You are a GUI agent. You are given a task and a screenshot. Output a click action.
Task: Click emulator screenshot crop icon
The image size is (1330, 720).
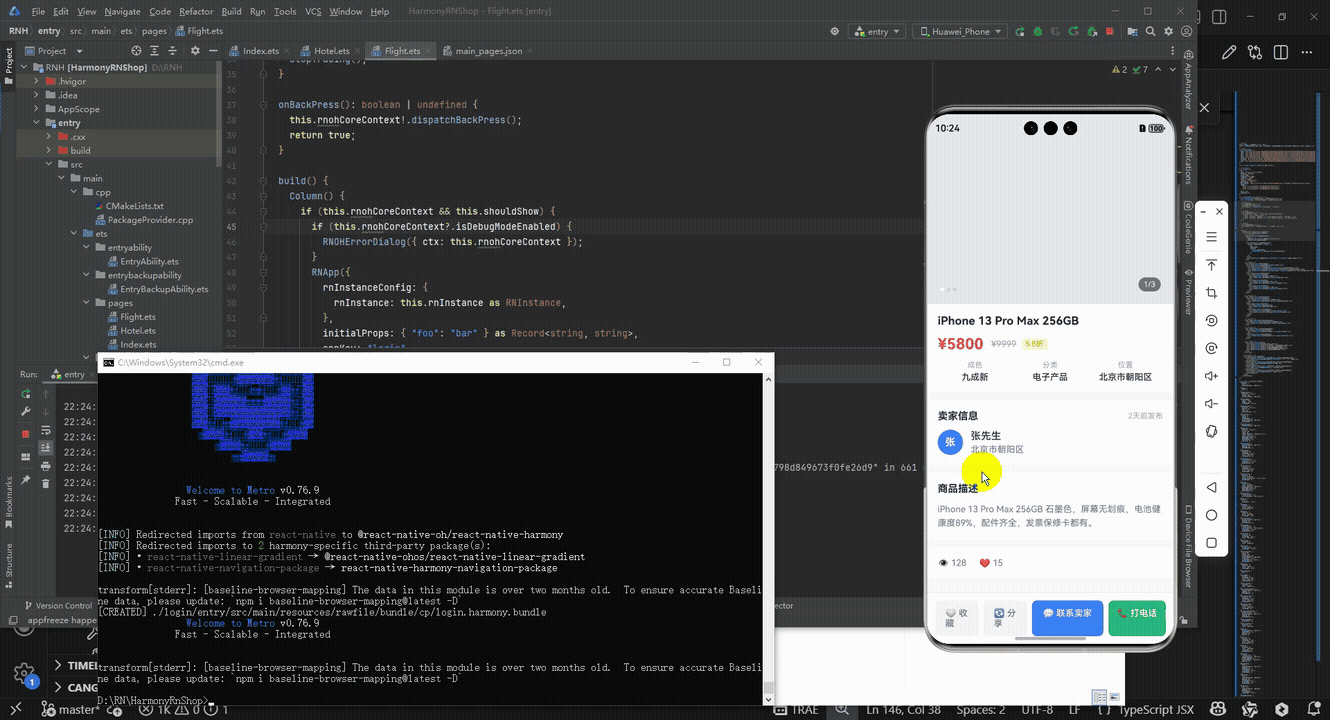point(1211,293)
